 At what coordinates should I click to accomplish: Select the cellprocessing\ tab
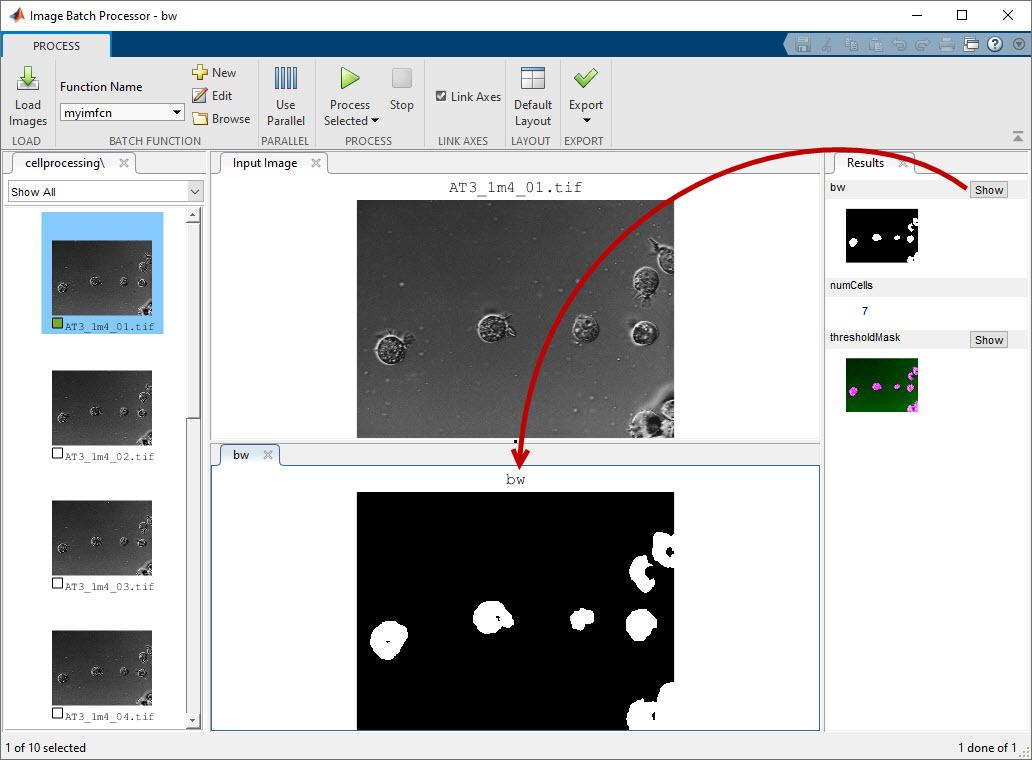point(64,163)
